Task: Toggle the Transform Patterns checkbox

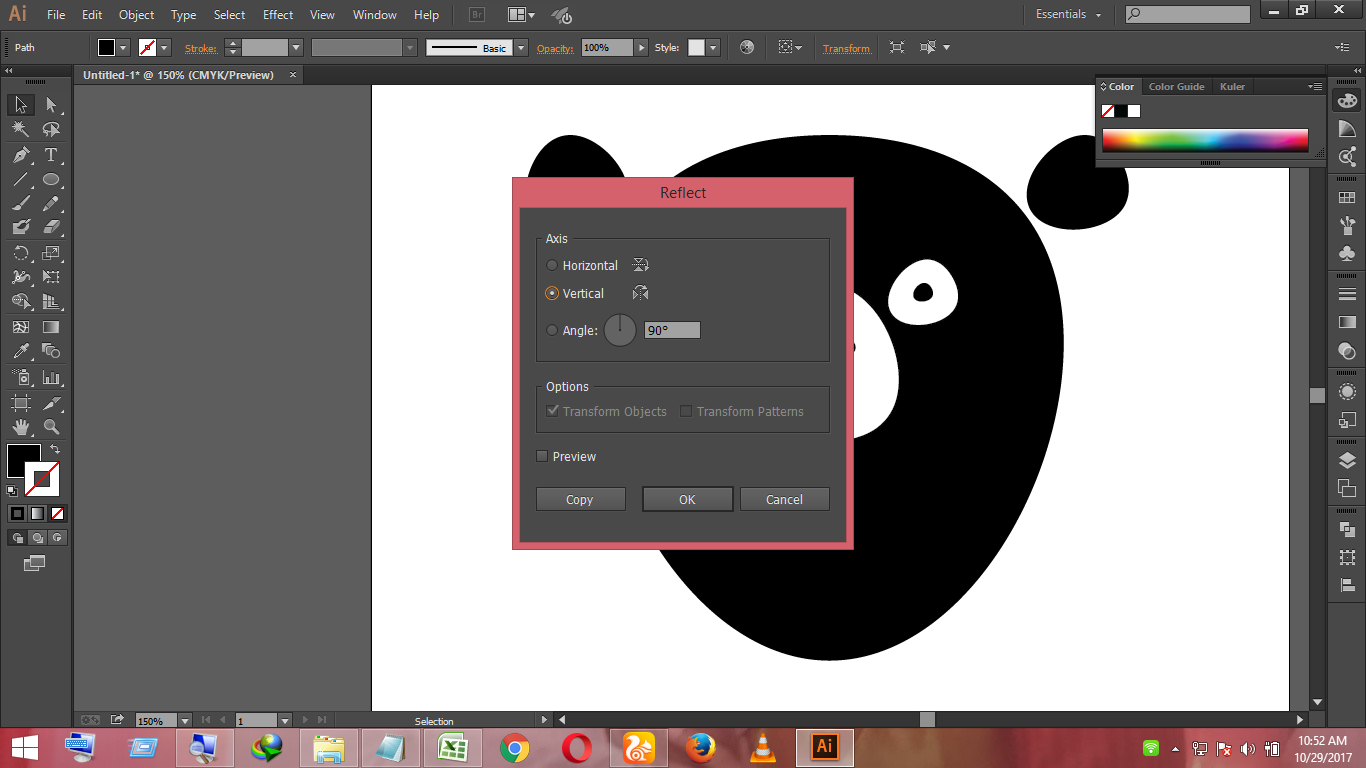Action: tap(686, 411)
